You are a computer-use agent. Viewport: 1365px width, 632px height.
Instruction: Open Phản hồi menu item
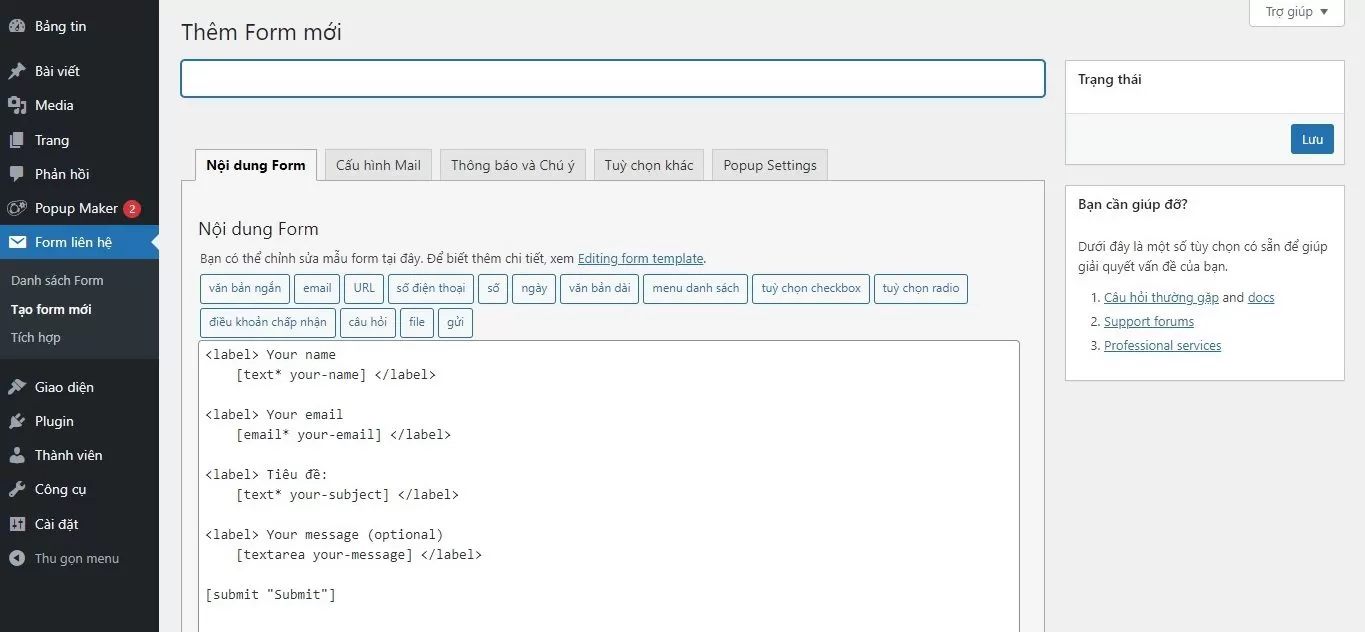tap(79, 174)
